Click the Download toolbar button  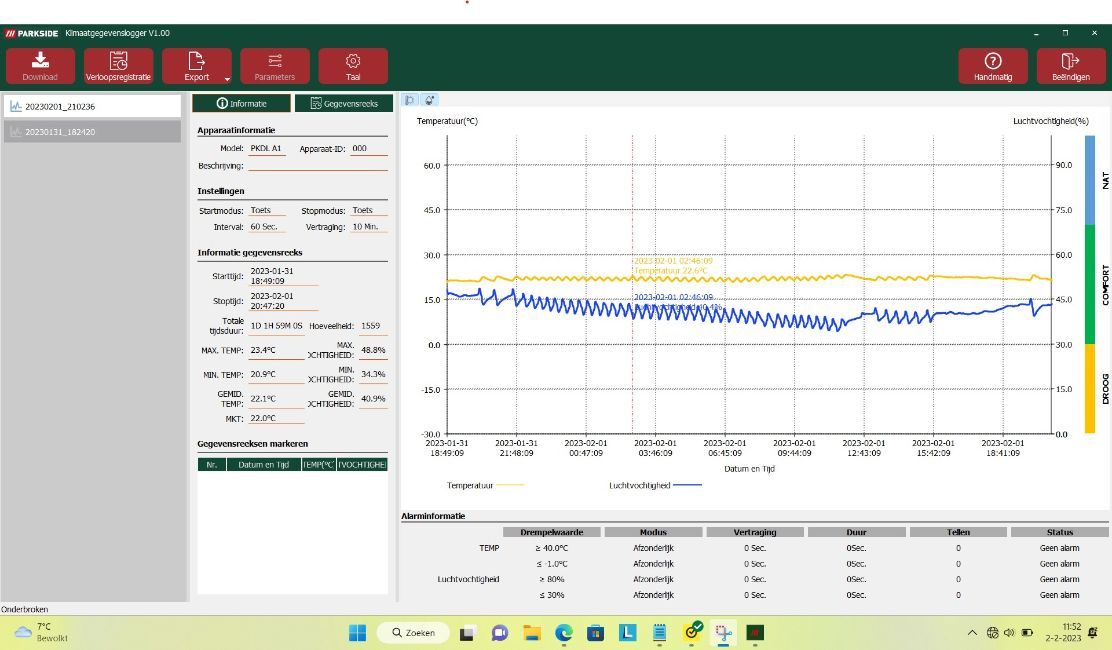click(40, 66)
